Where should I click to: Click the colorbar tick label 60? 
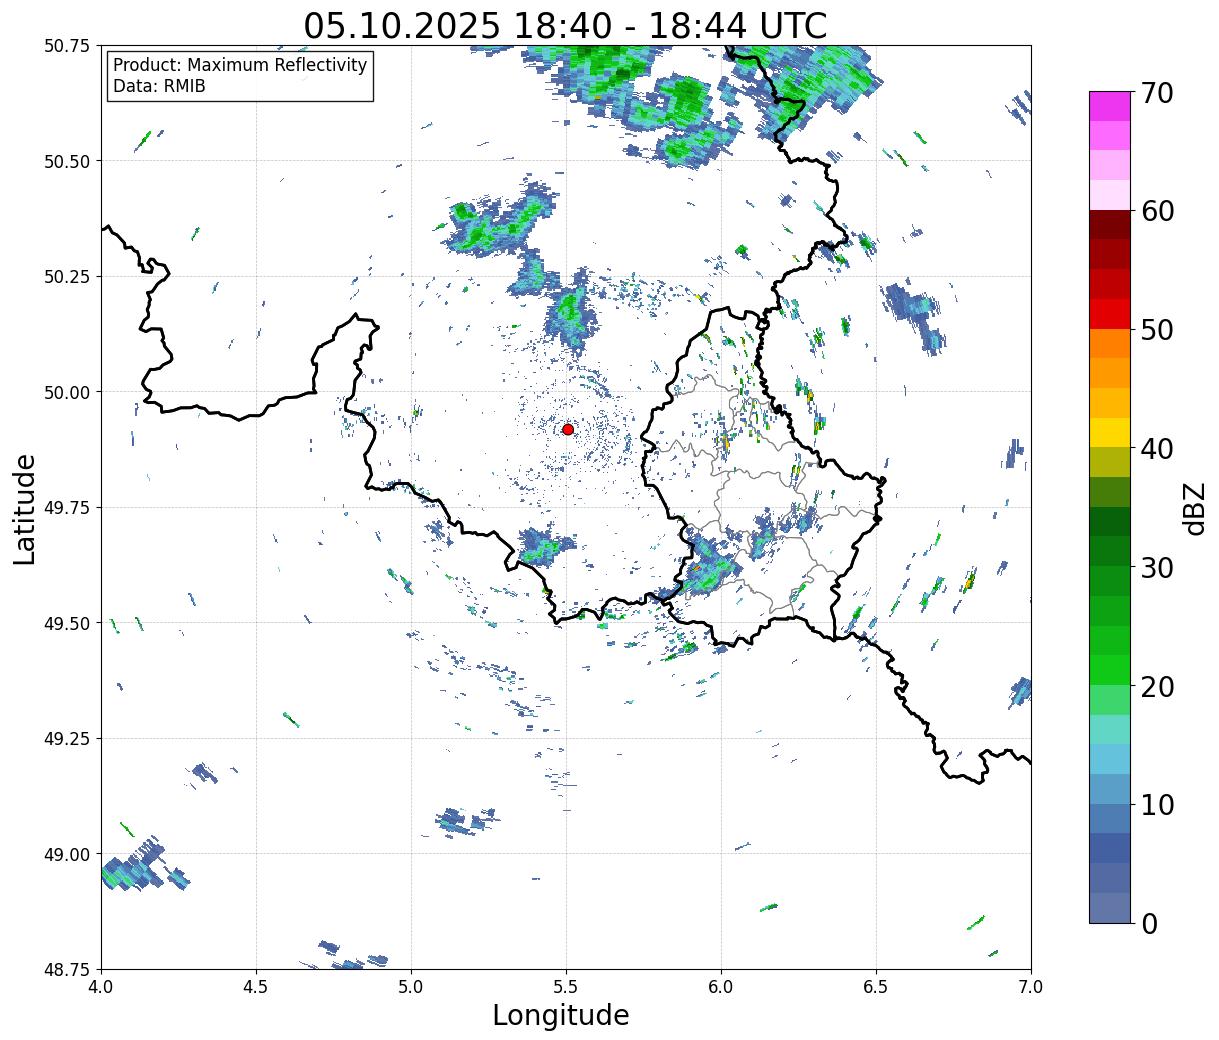[x=1157, y=211]
